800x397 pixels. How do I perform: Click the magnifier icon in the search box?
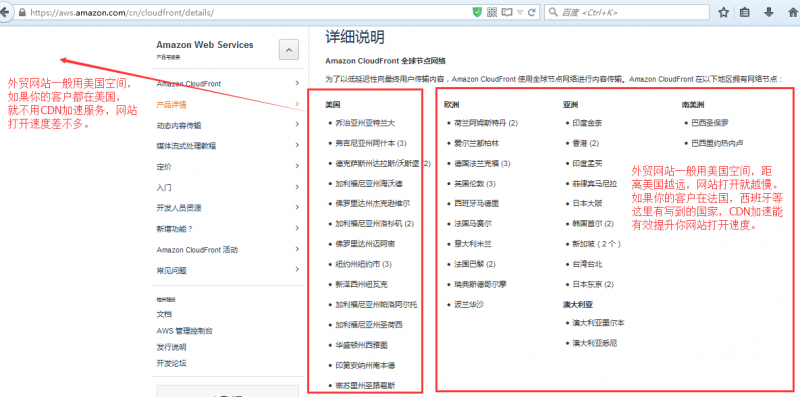pos(553,12)
